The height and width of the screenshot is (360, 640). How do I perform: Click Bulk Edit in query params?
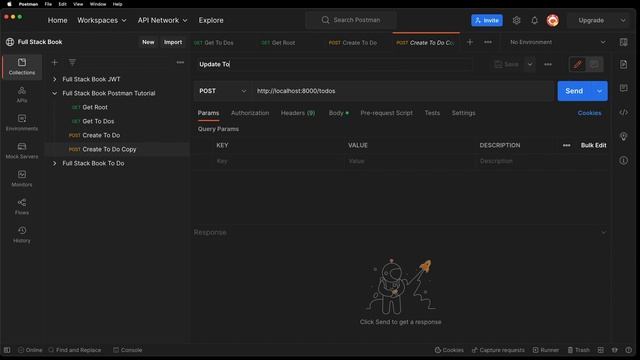point(593,145)
